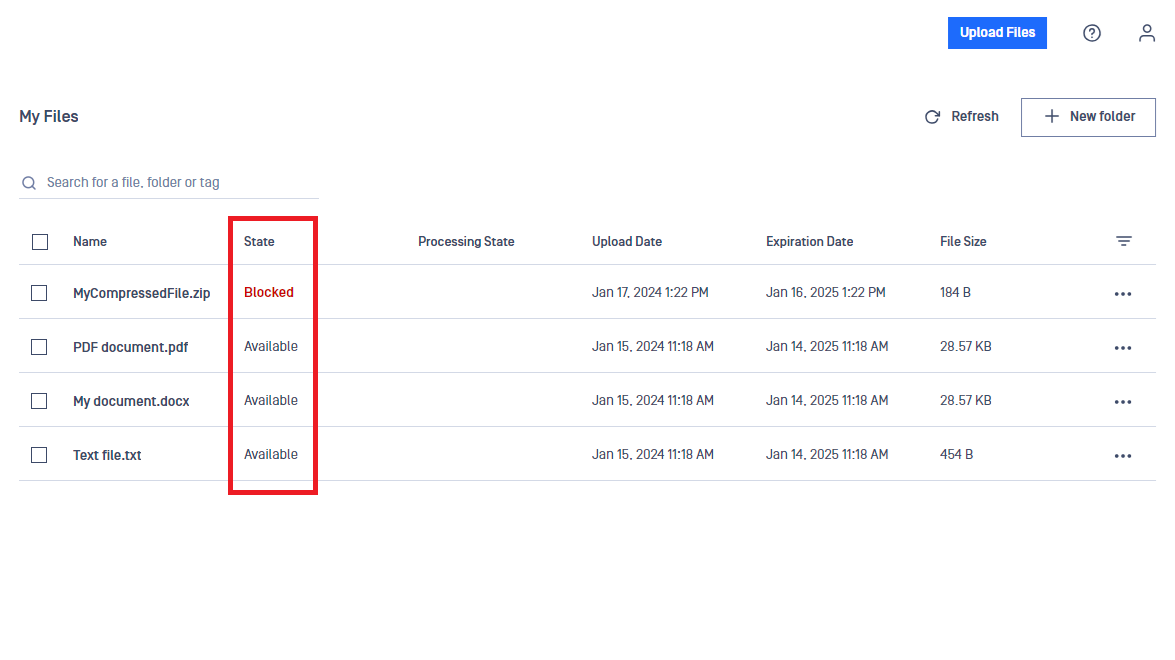Image resolution: width=1175 pixels, height=660 pixels.
Task: Click the My Files heading
Action: pos(49,116)
